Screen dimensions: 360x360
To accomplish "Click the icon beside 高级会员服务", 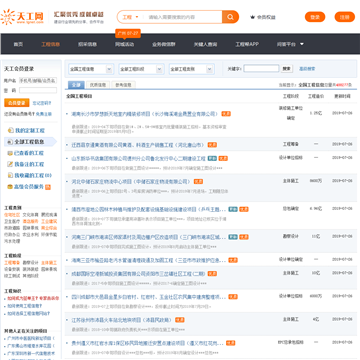I will 10,187.
